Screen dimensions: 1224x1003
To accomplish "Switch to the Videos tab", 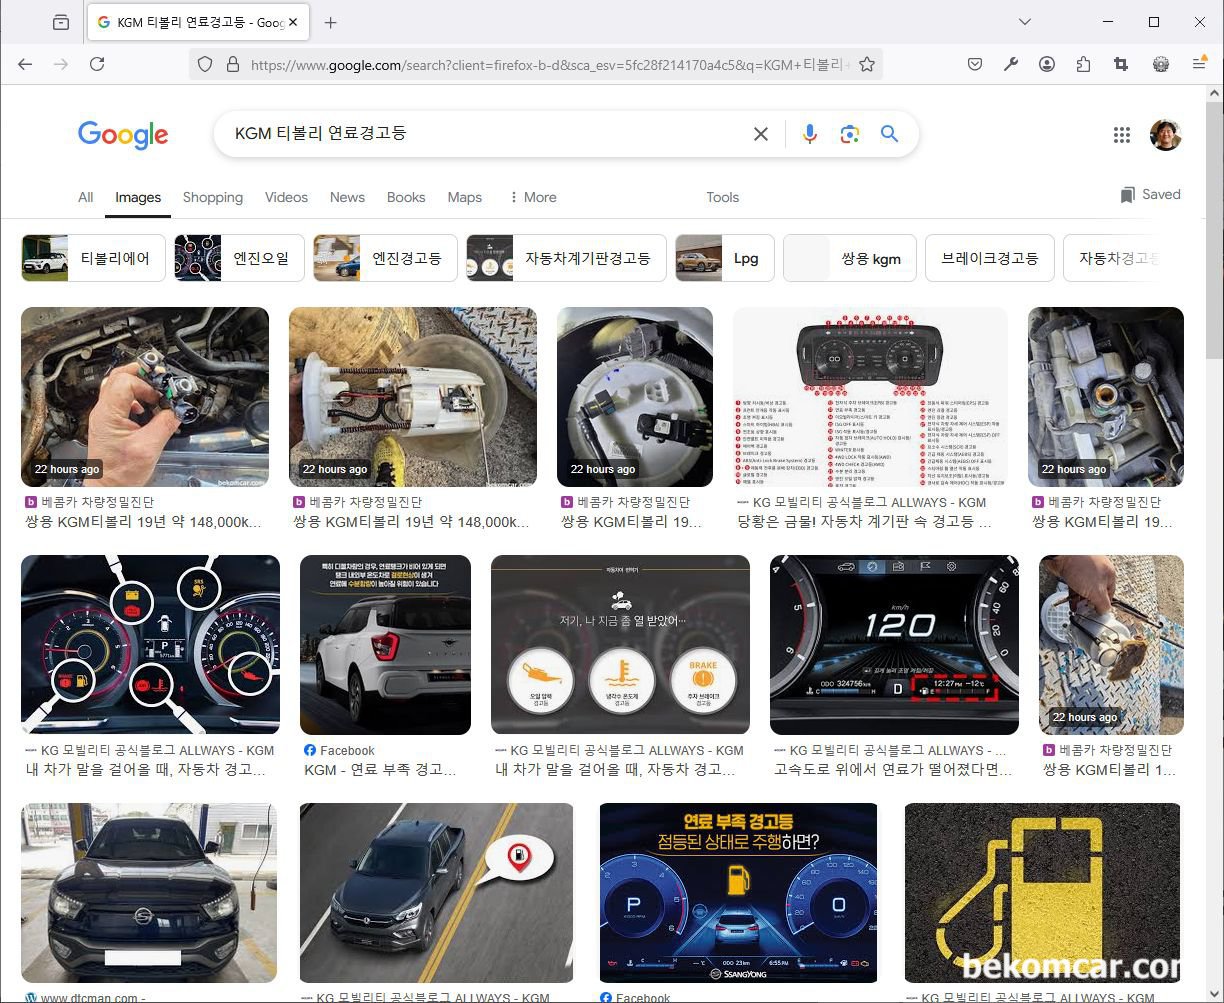I will [286, 197].
